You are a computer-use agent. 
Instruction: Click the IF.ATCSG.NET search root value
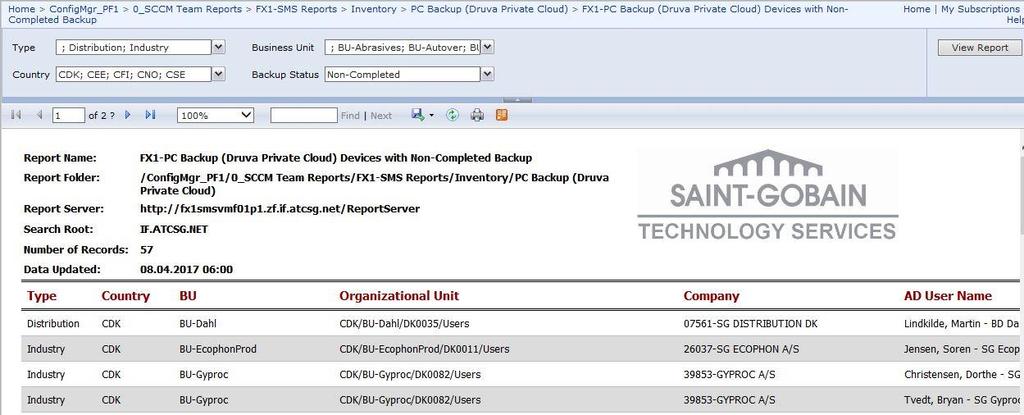point(174,229)
